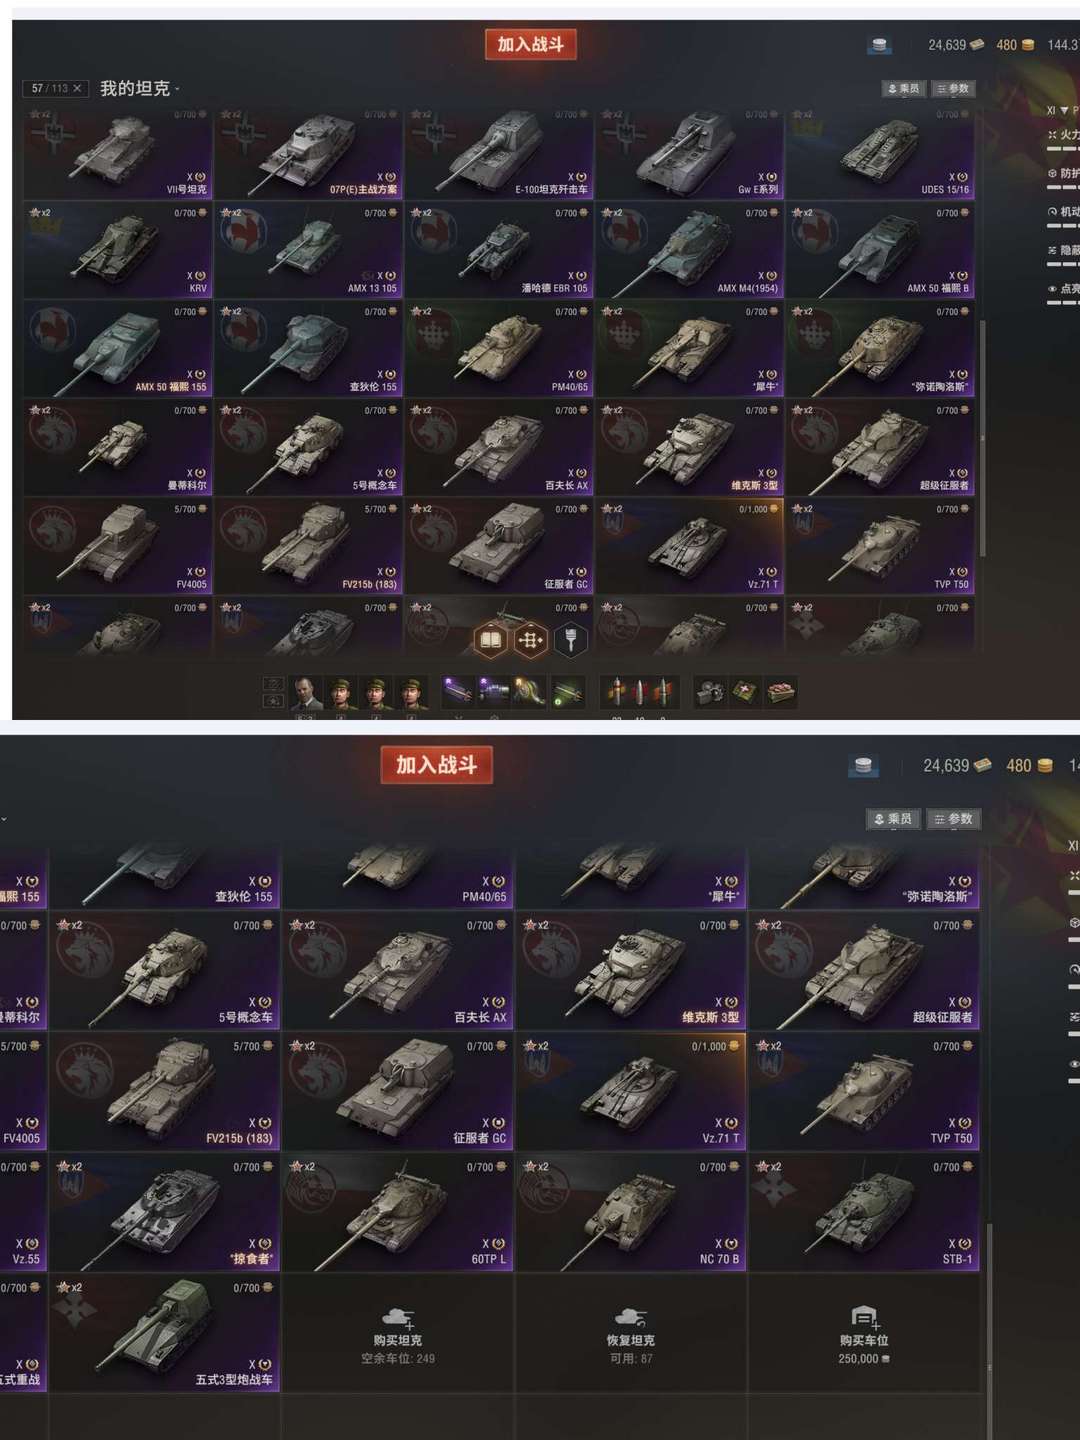Expand the XI tier filter arrow

coord(1064,111)
